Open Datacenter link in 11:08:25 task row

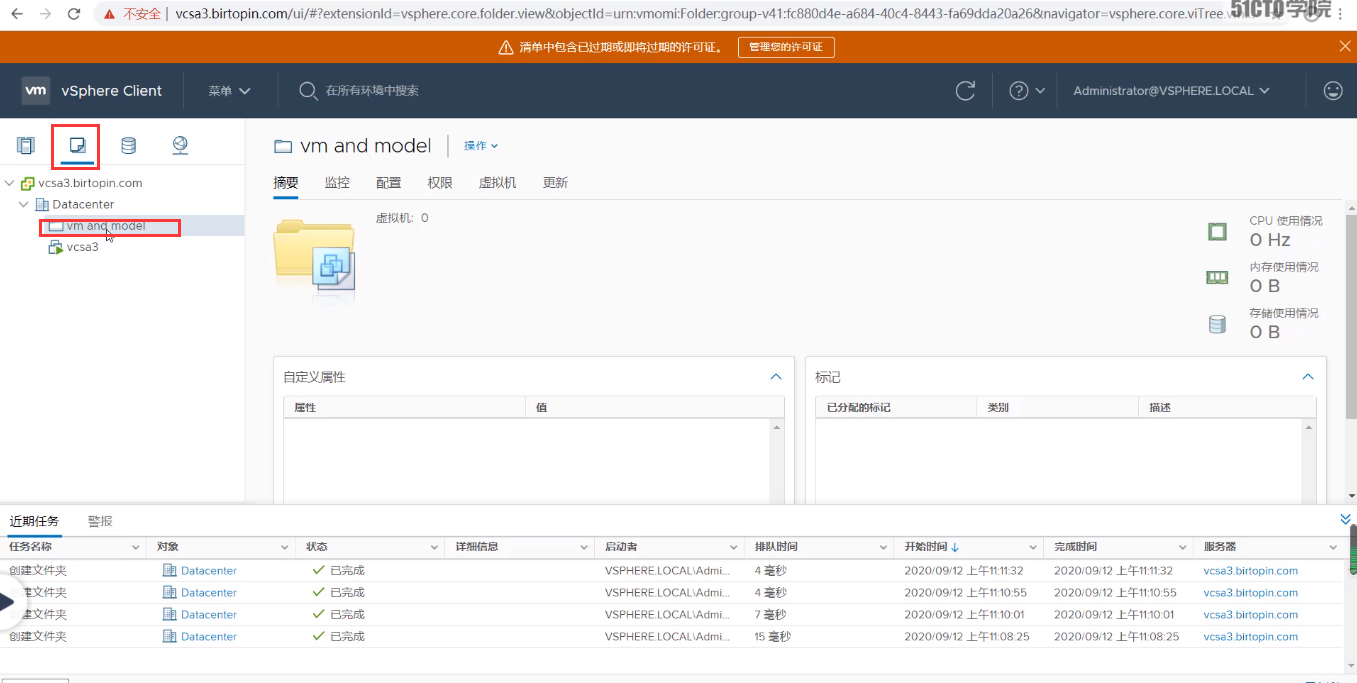[209, 637]
